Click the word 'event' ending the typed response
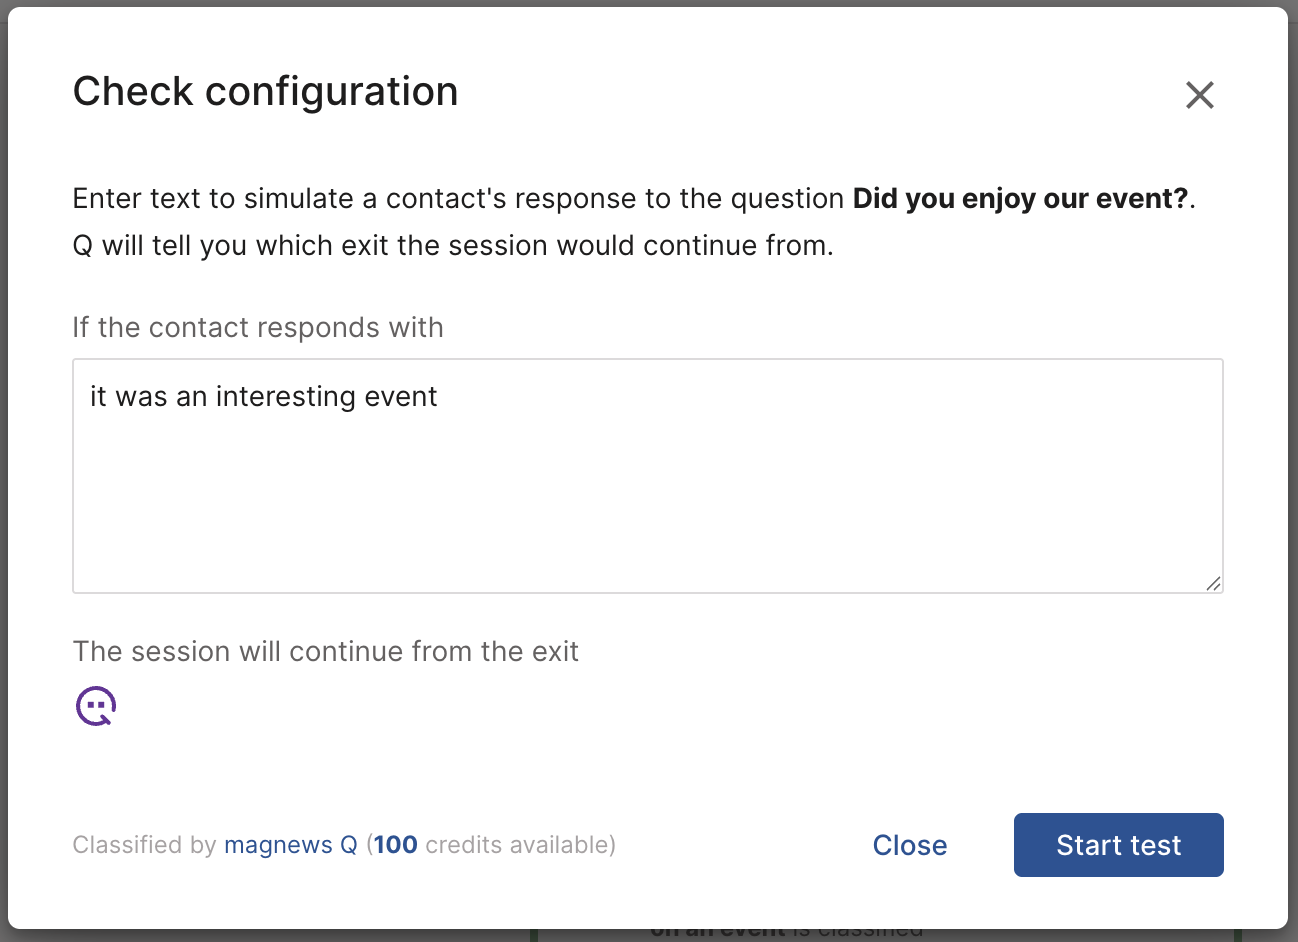 [401, 397]
